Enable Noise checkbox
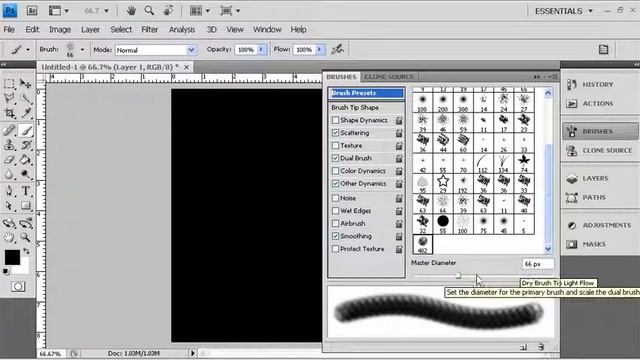This screenshot has width=640, height=360. click(x=336, y=198)
